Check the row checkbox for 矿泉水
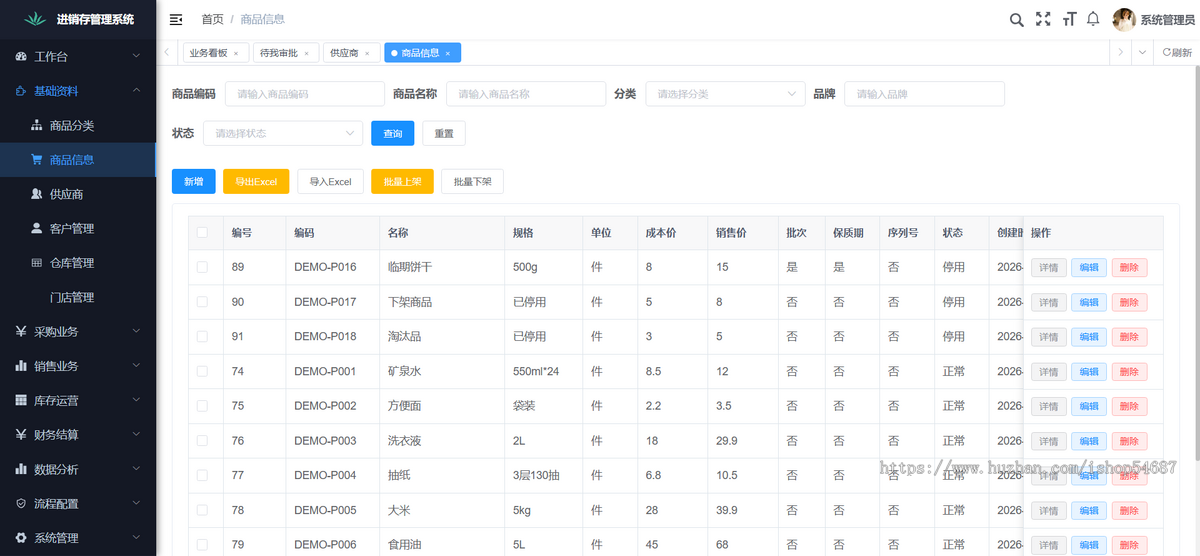Screen dimensions: 1200x556 click(202, 371)
